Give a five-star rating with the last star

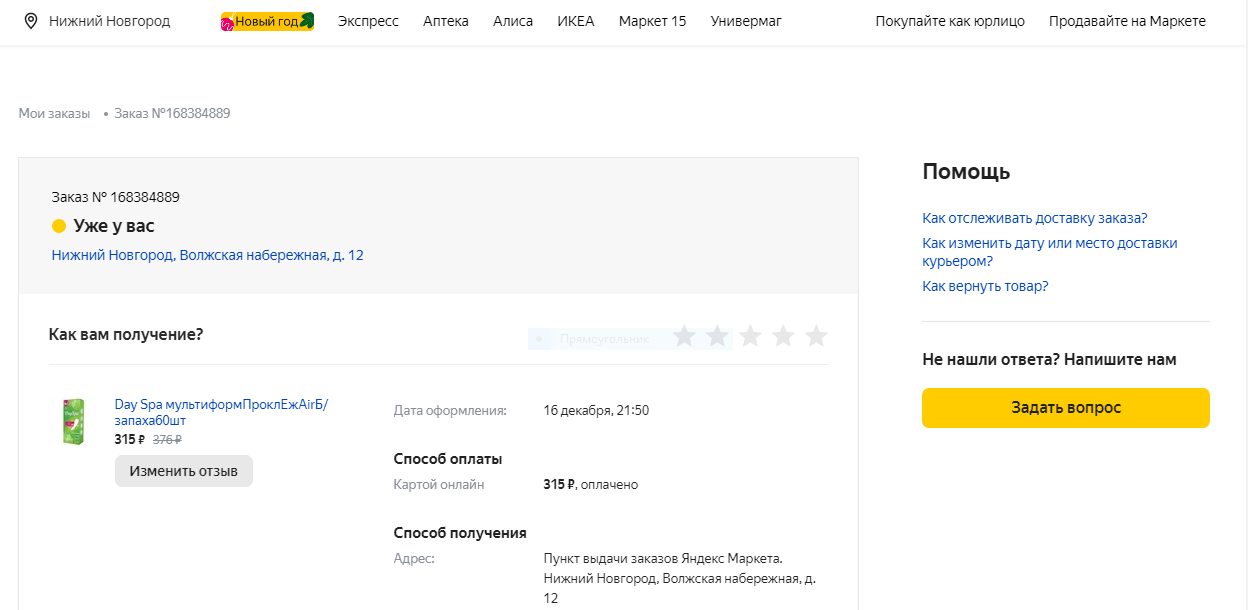[816, 337]
